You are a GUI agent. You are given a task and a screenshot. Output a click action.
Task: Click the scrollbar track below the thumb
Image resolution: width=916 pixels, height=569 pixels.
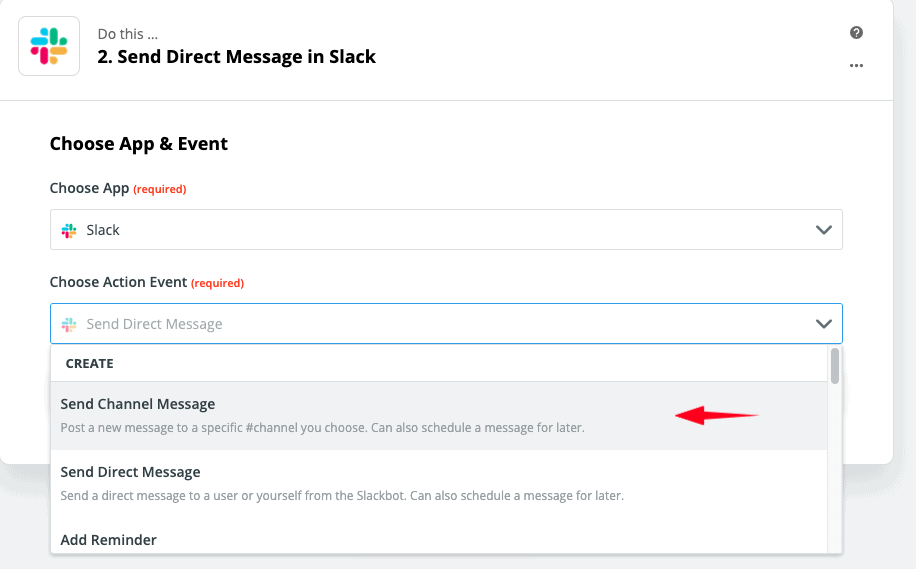coord(834,470)
